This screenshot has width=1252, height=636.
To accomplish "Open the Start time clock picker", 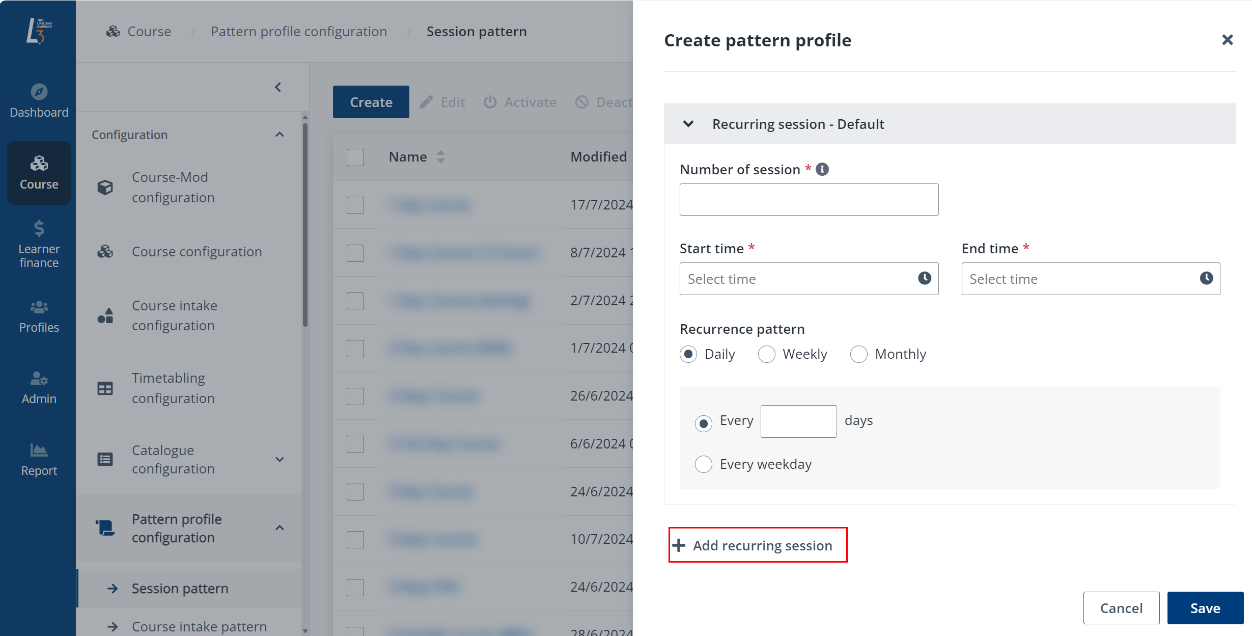I will click(x=925, y=278).
